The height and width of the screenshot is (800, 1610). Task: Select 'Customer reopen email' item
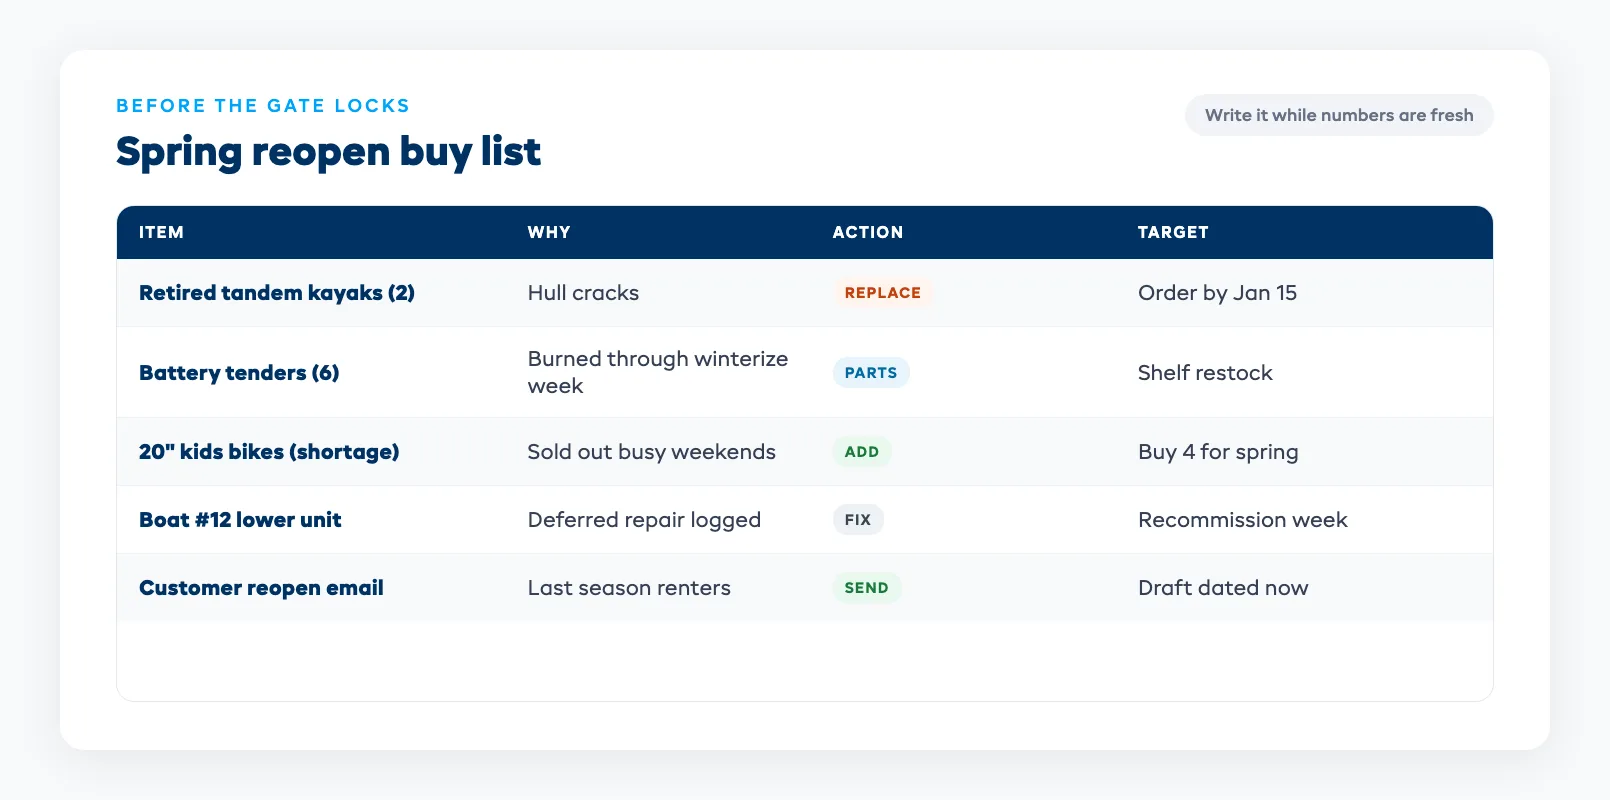(261, 588)
